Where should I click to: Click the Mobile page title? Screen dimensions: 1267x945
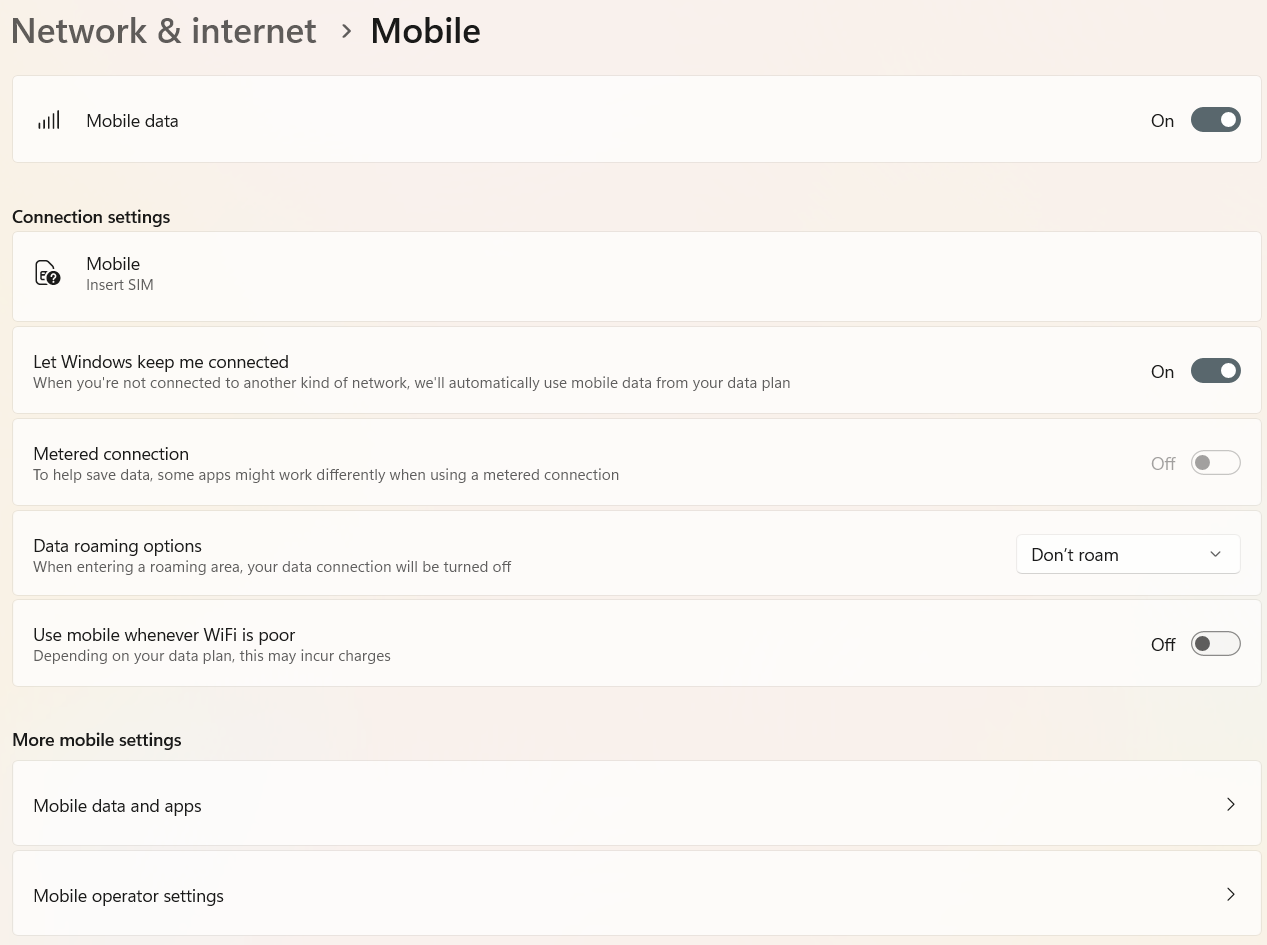(x=425, y=31)
